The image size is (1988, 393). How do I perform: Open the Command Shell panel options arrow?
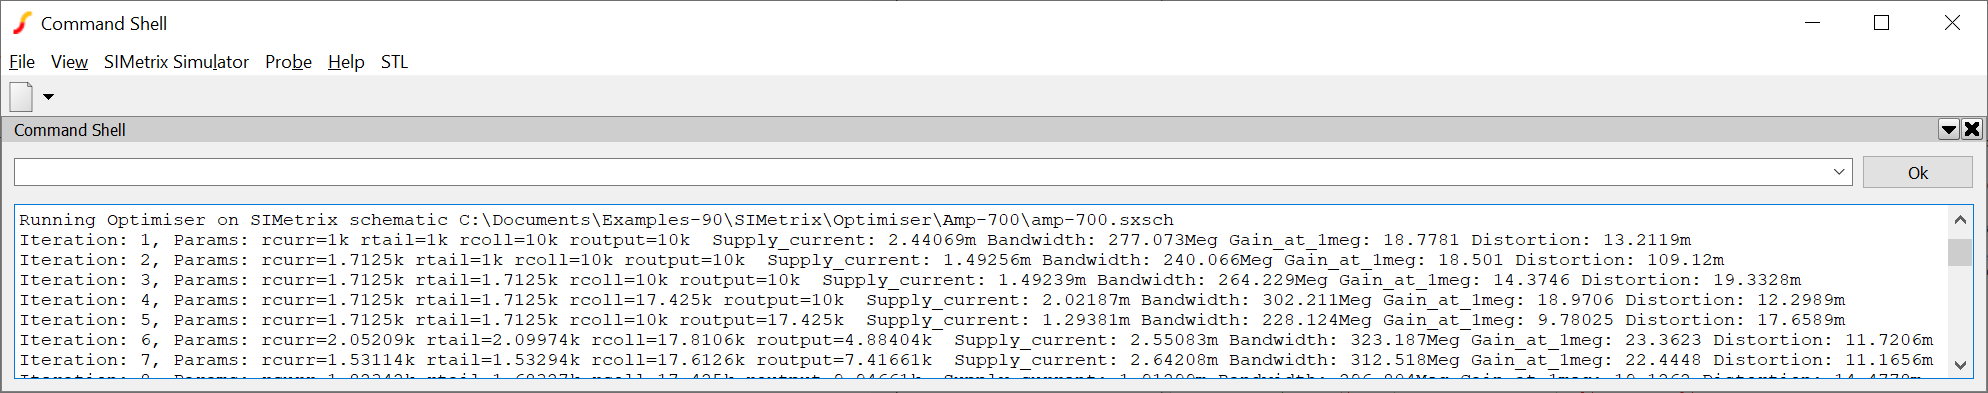[1948, 129]
